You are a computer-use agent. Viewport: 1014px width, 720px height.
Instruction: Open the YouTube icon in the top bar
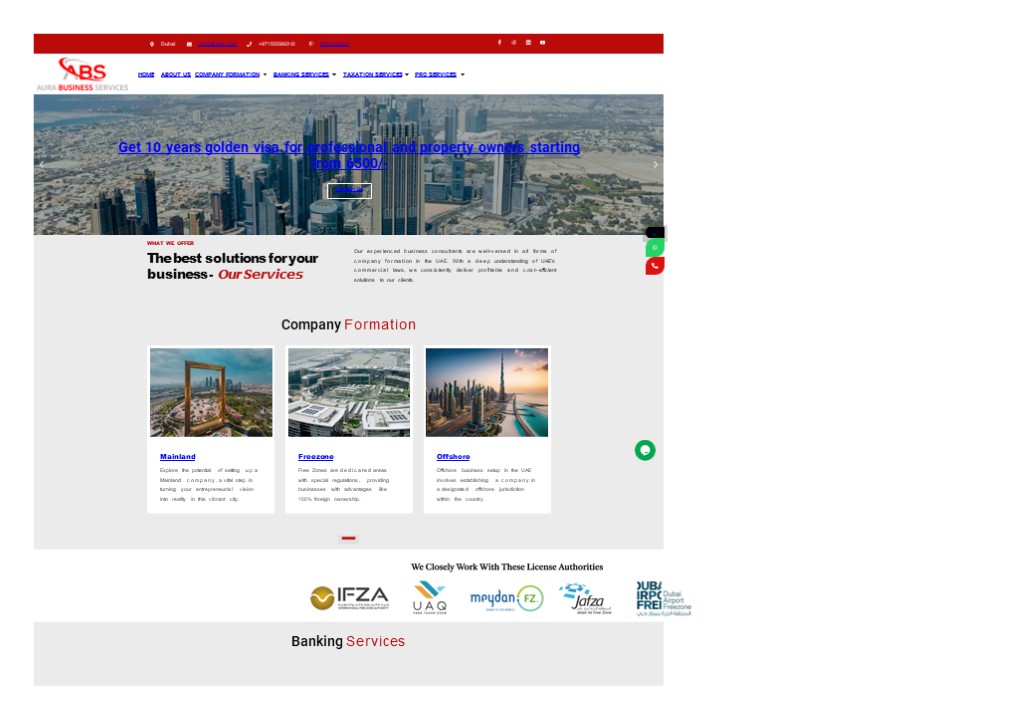tap(543, 43)
